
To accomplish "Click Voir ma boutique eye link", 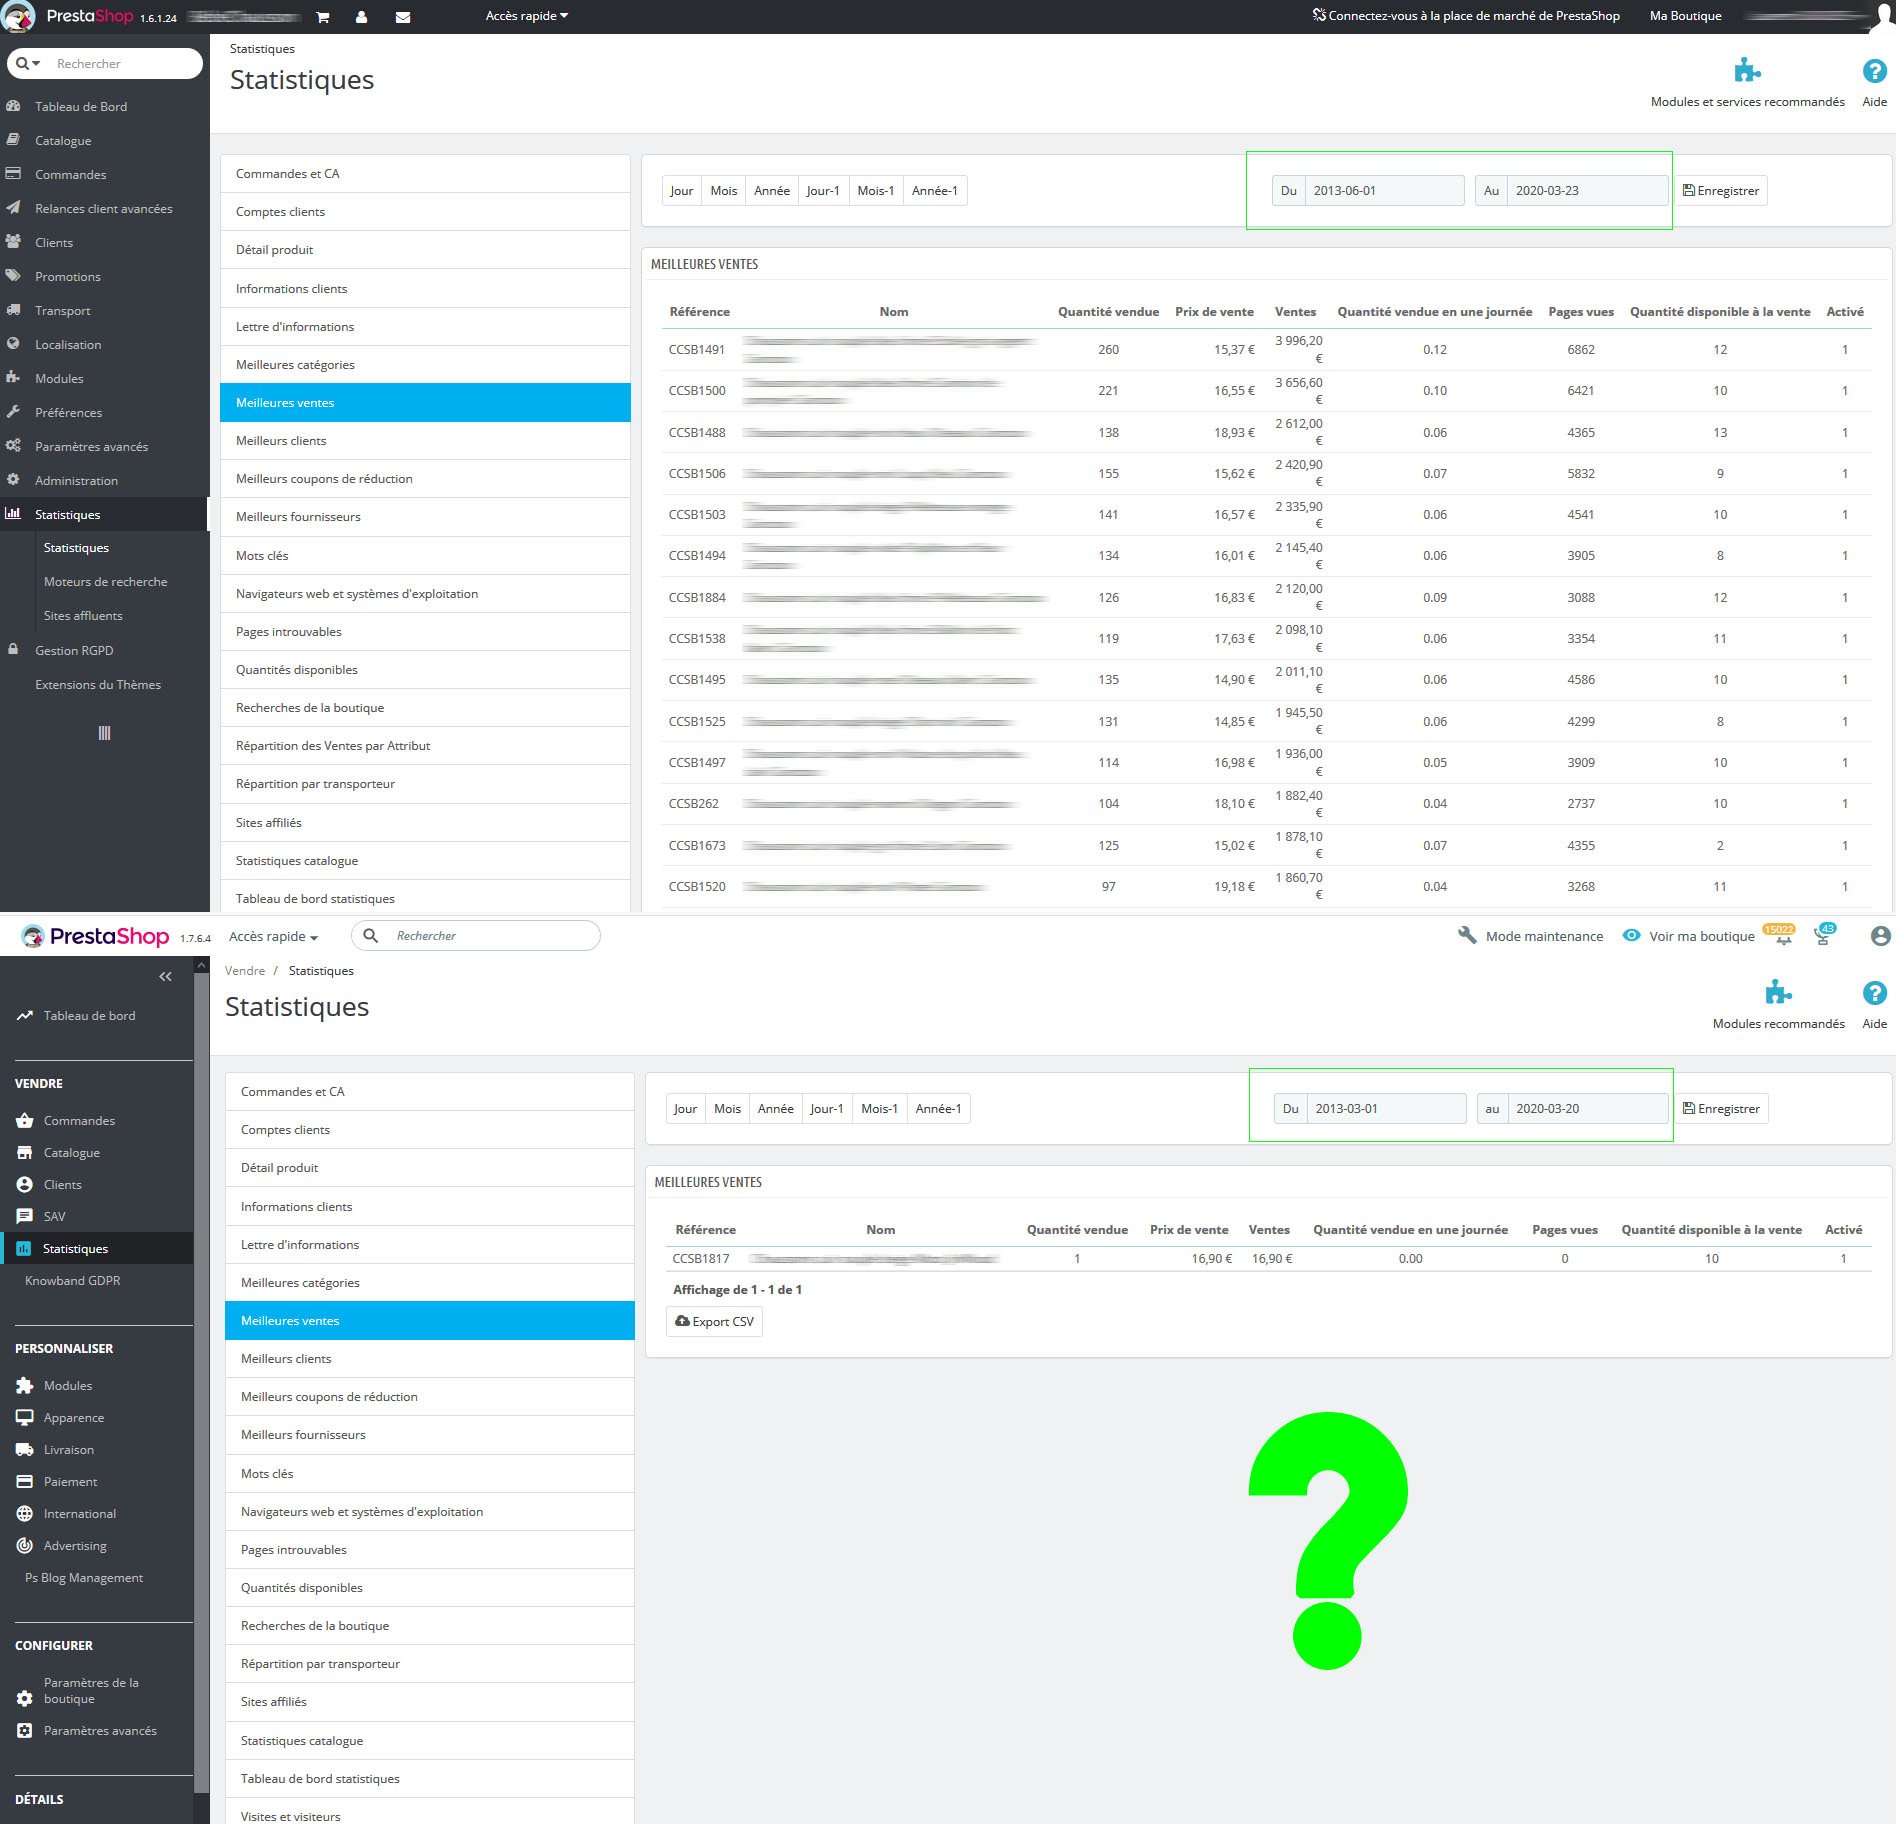I will 1688,936.
